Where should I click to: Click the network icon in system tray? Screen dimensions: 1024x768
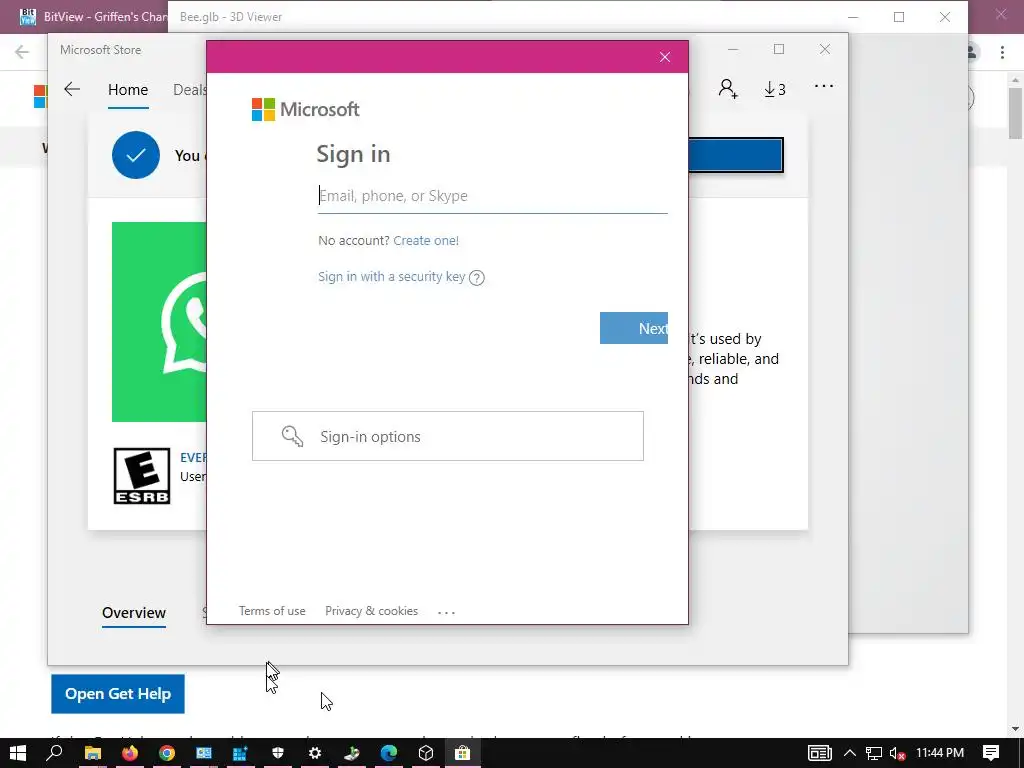874,753
